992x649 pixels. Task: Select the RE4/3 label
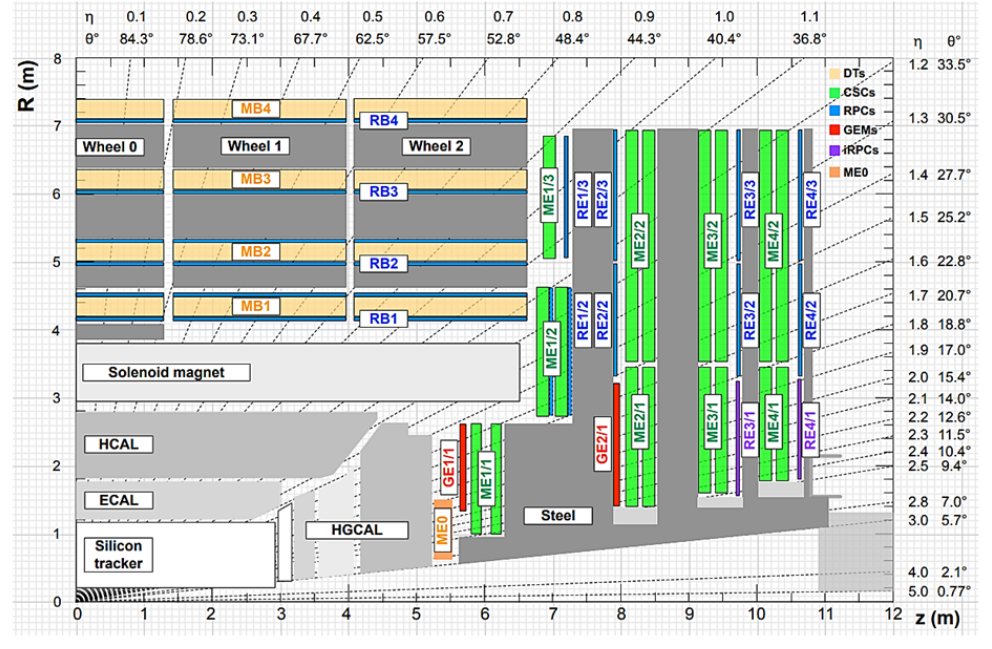[811, 199]
